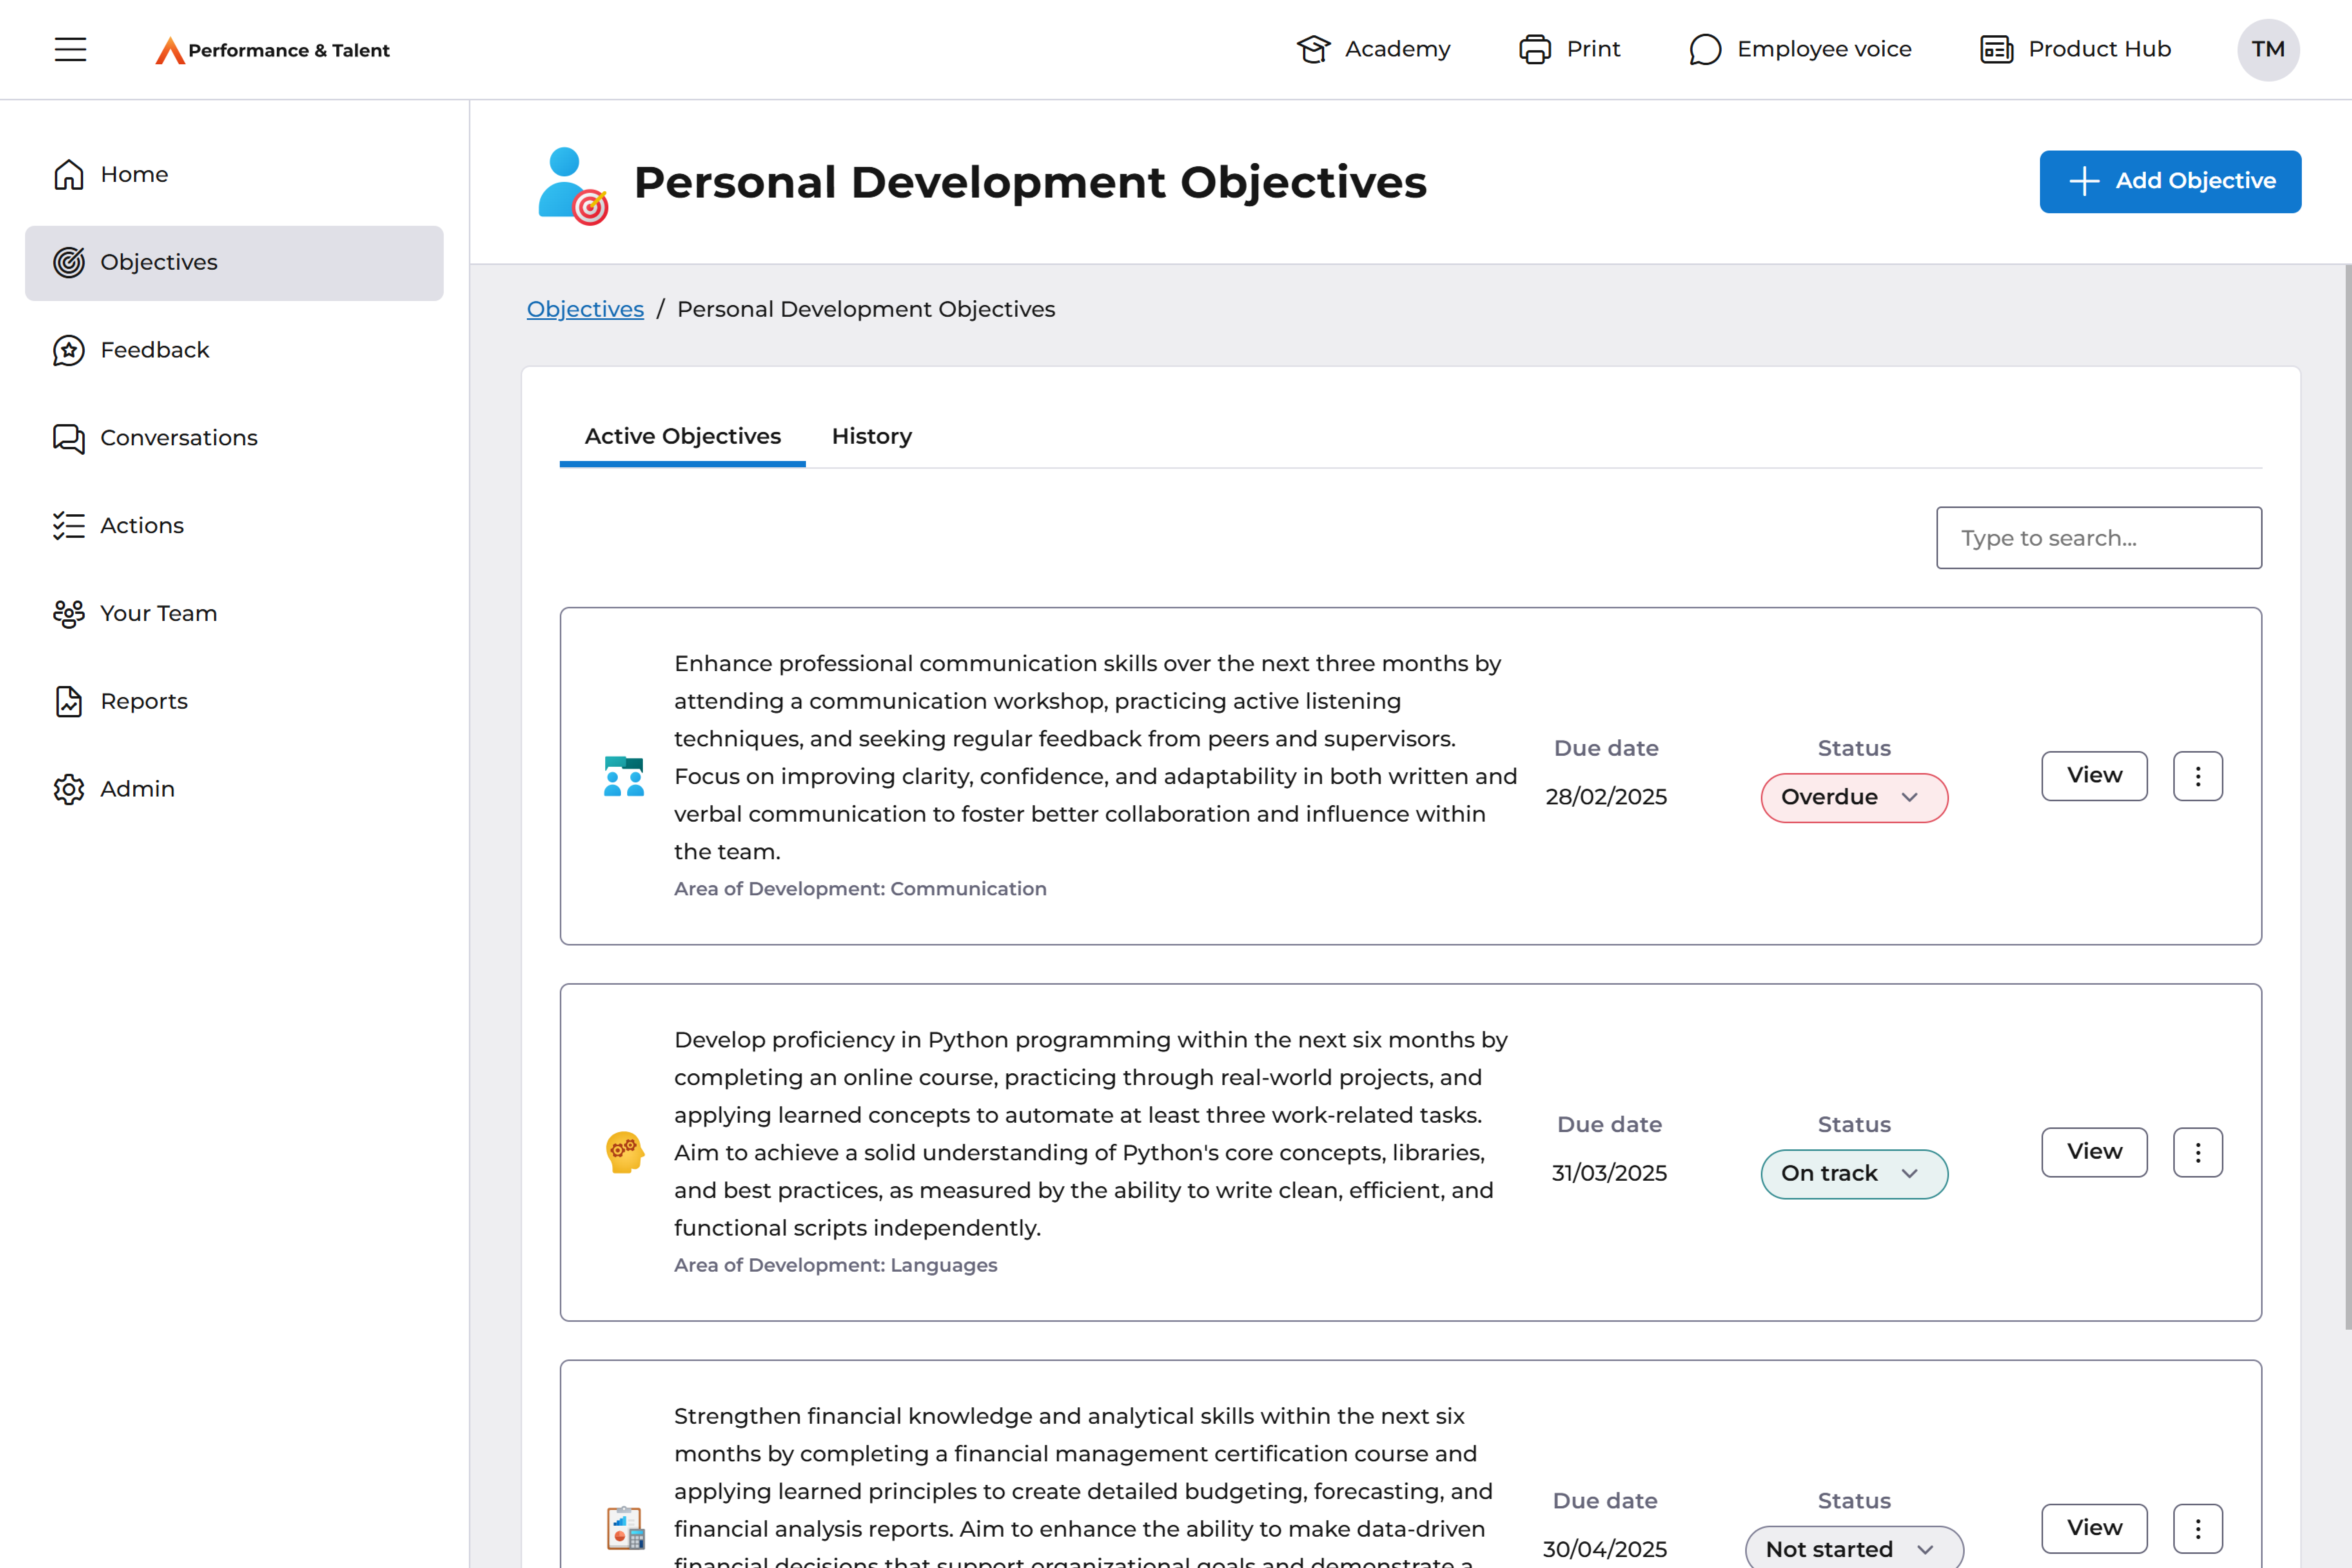Click the search field
2352x1568 pixels.
pyautogui.click(x=2098, y=537)
